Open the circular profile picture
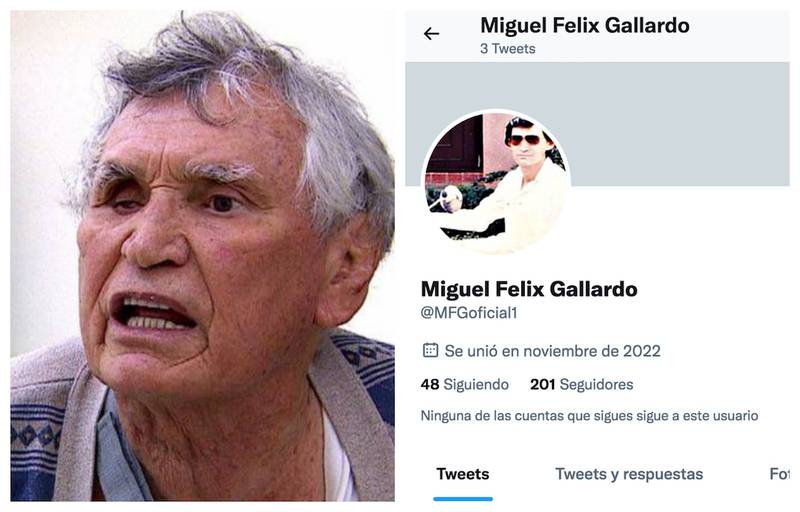The image size is (800, 512). [x=496, y=184]
